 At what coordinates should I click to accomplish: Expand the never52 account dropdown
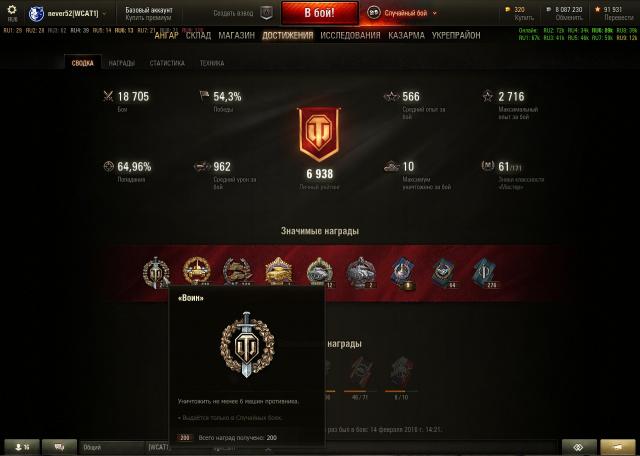pos(104,13)
